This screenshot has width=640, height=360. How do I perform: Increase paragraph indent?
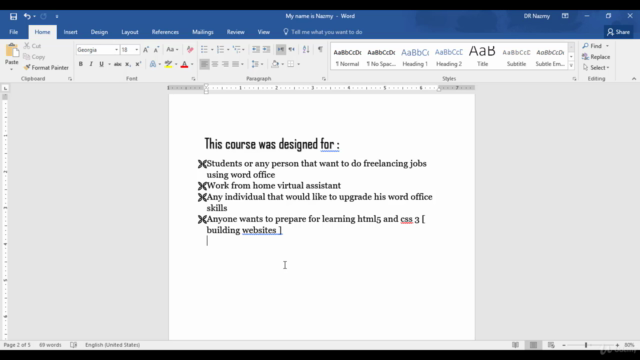click(267, 50)
